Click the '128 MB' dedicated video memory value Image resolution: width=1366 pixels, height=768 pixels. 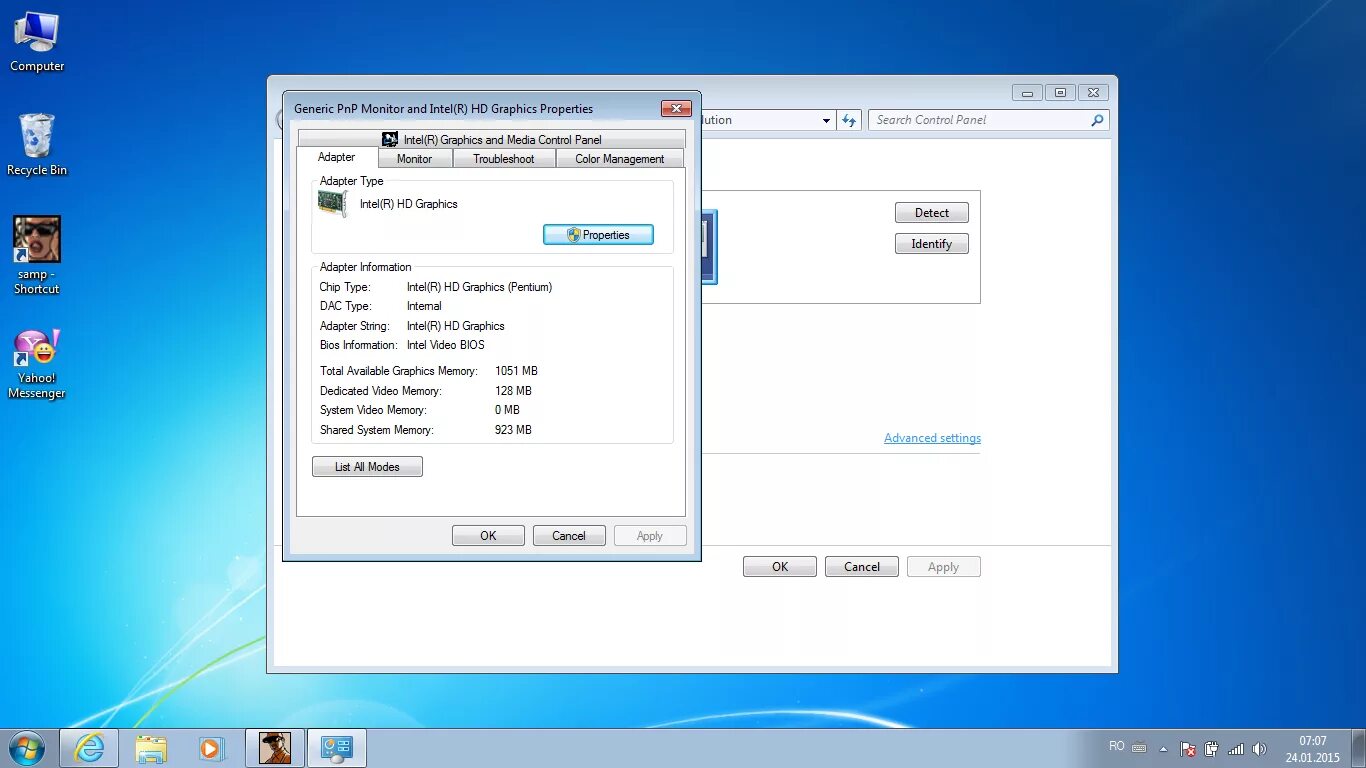pyautogui.click(x=513, y=391)
